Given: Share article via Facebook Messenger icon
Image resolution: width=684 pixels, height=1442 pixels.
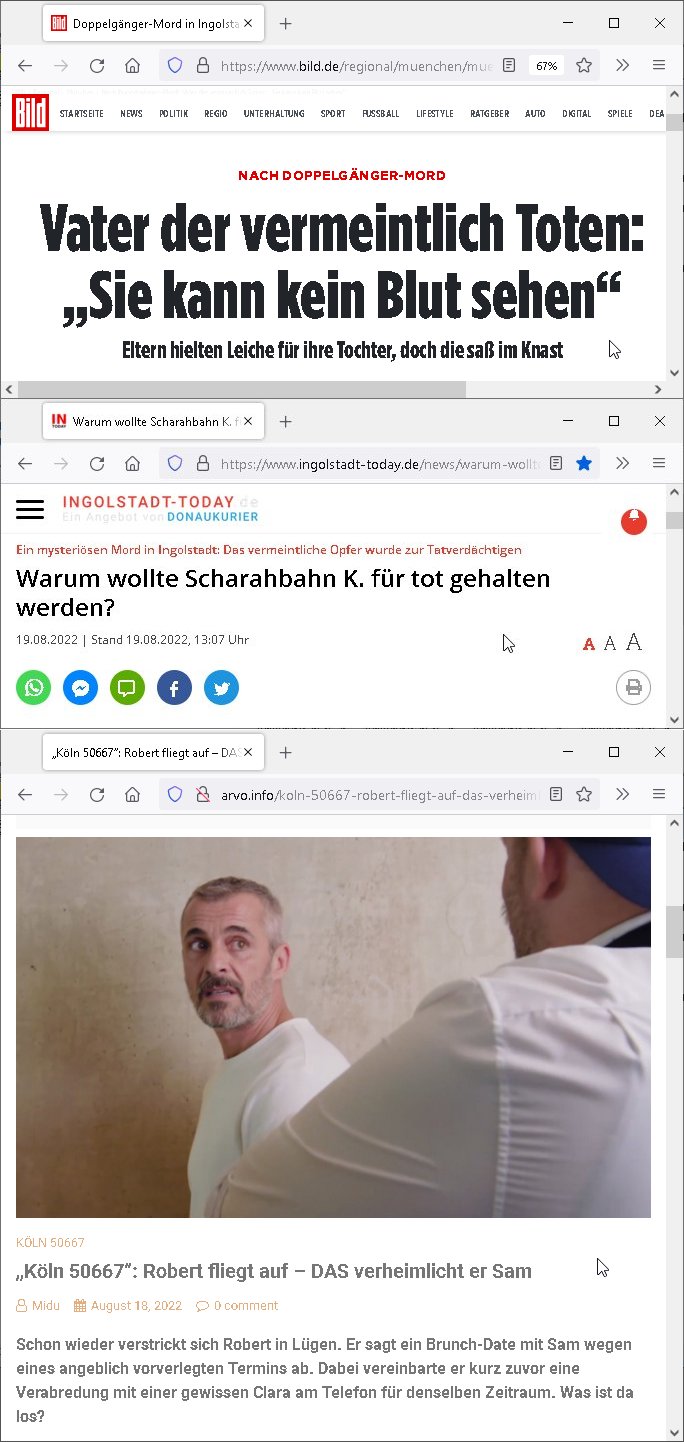Looking at the screenshot, I should coord(80,688).
